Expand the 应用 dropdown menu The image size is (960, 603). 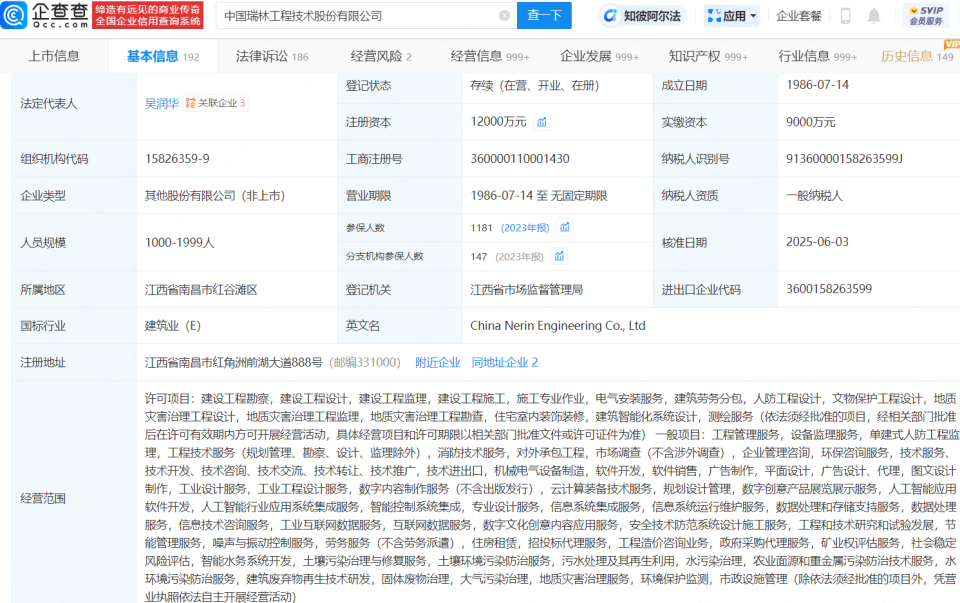coord(732,16)
